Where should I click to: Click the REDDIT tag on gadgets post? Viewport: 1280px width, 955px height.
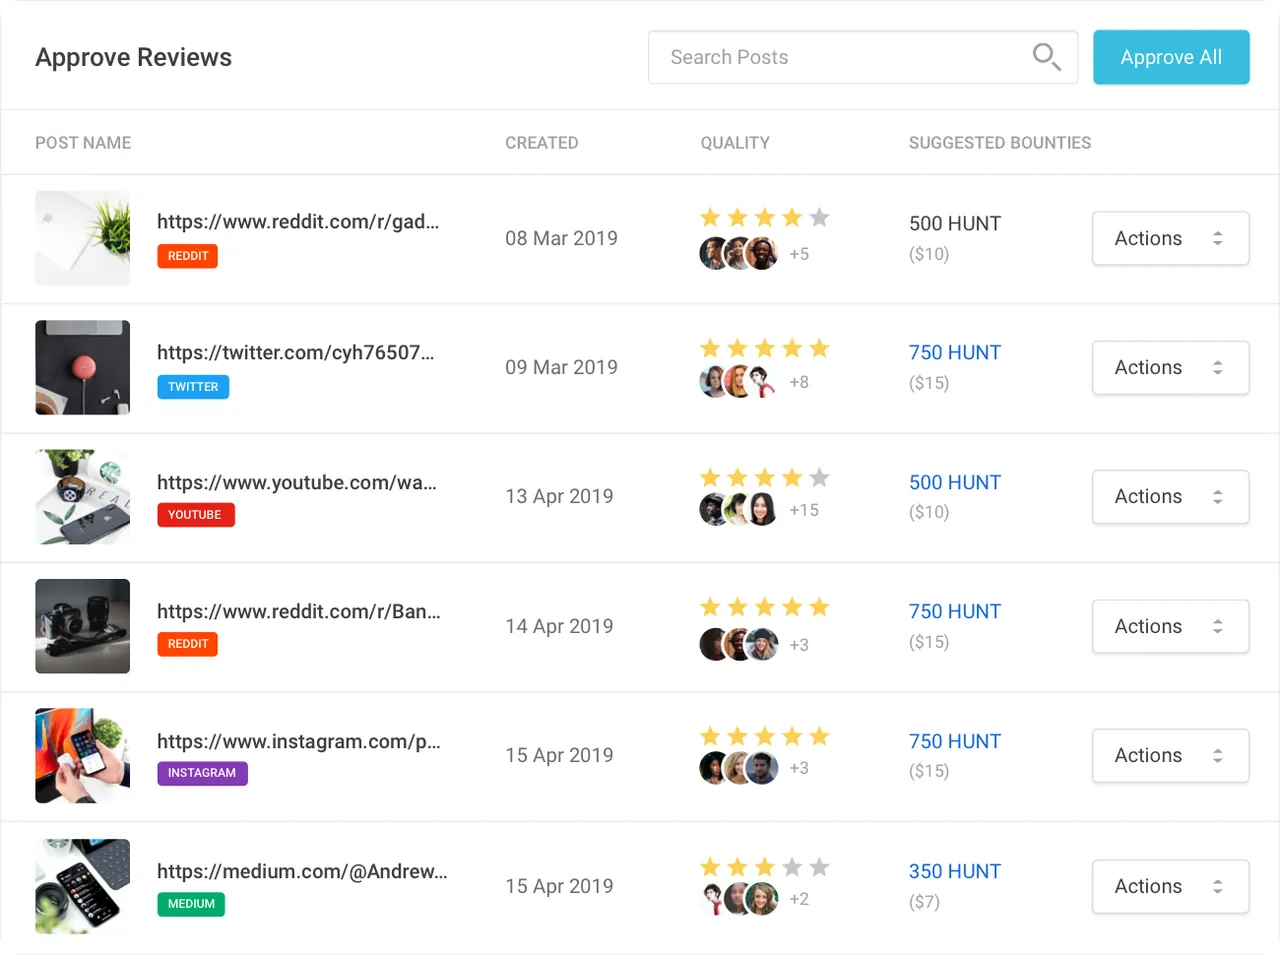click(188, 256)
